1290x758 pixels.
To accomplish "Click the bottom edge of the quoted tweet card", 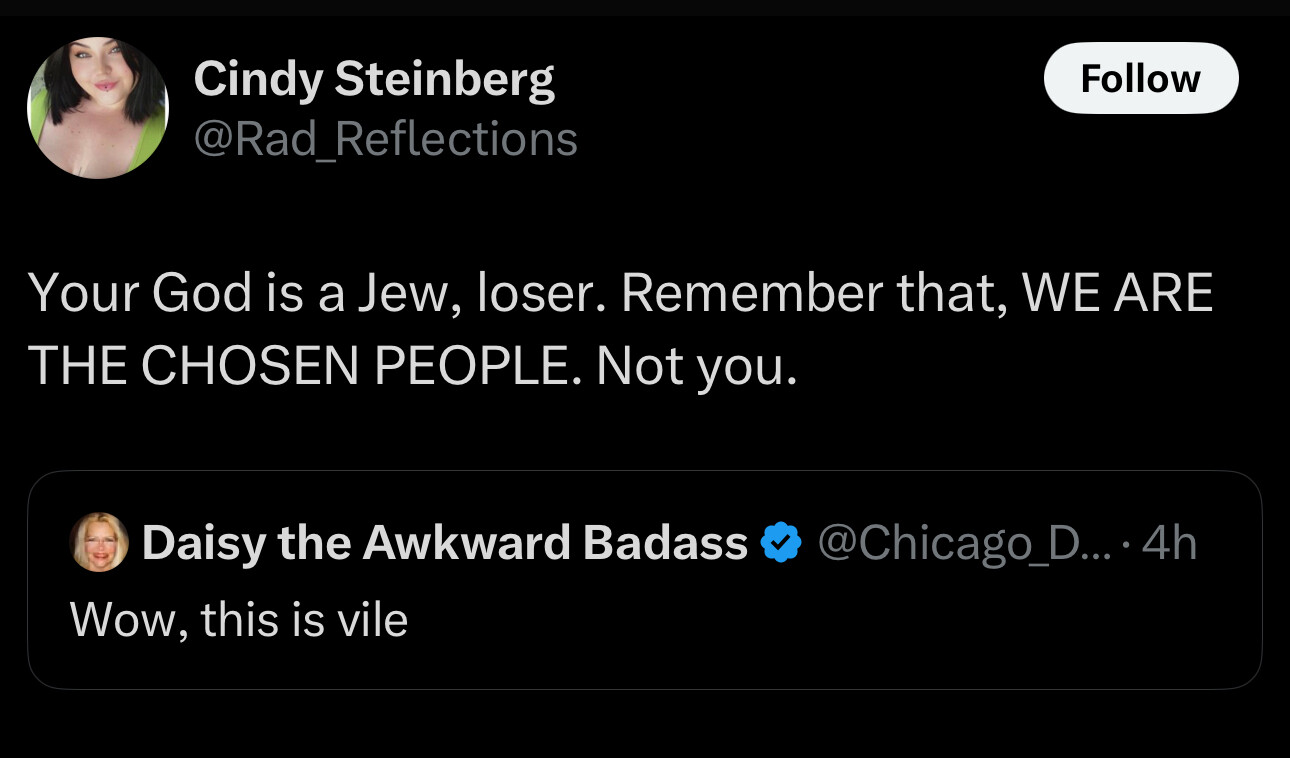I will 644,688.
